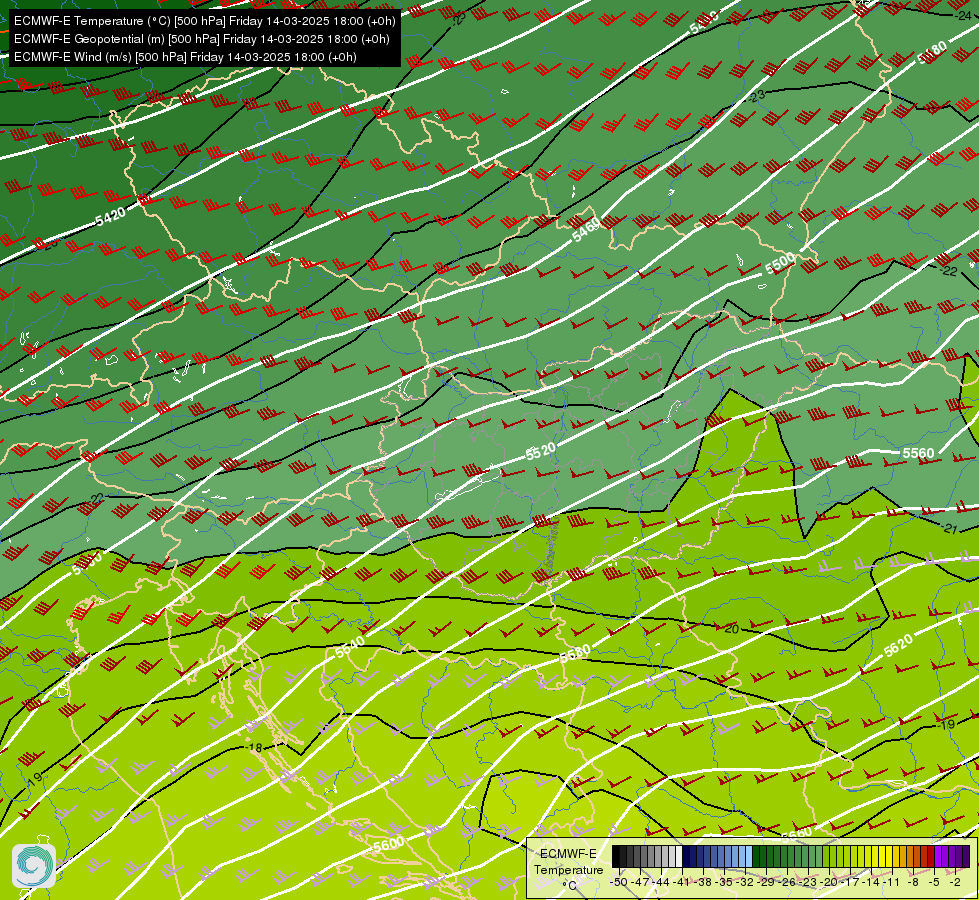Click the -38 tick in the colour scale

(703, 882)
